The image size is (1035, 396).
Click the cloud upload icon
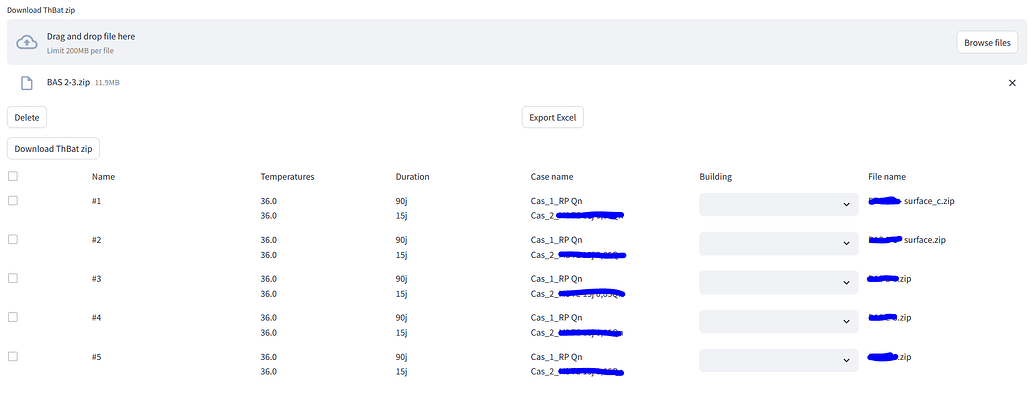tap(26, 42)
